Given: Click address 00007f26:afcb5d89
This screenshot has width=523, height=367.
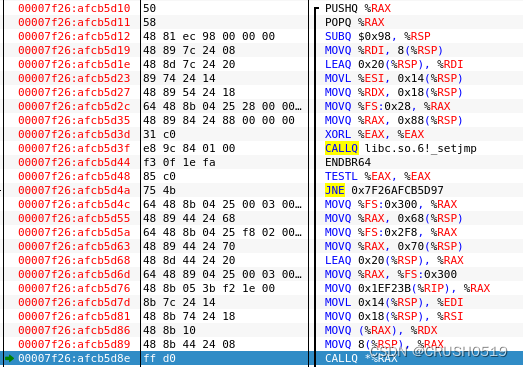Looking at the screenshot, I should point(74,344).
